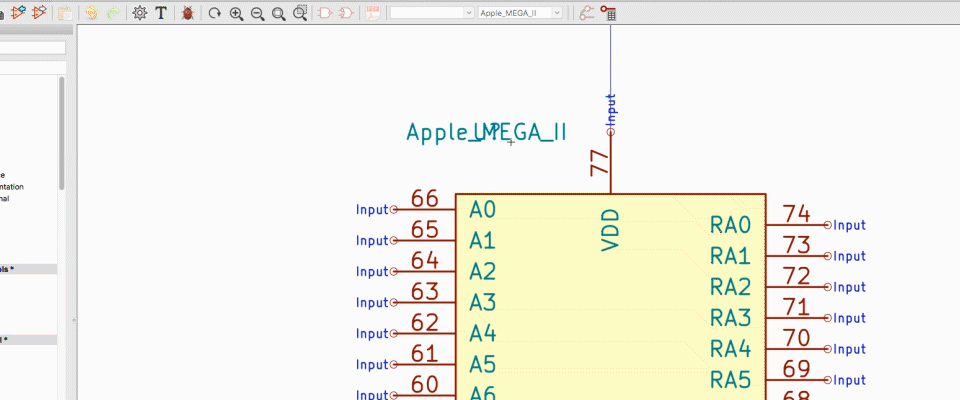Zoom out with the magnifier minus icon
This screenshot has height=400, width=960.
(258, 13)
